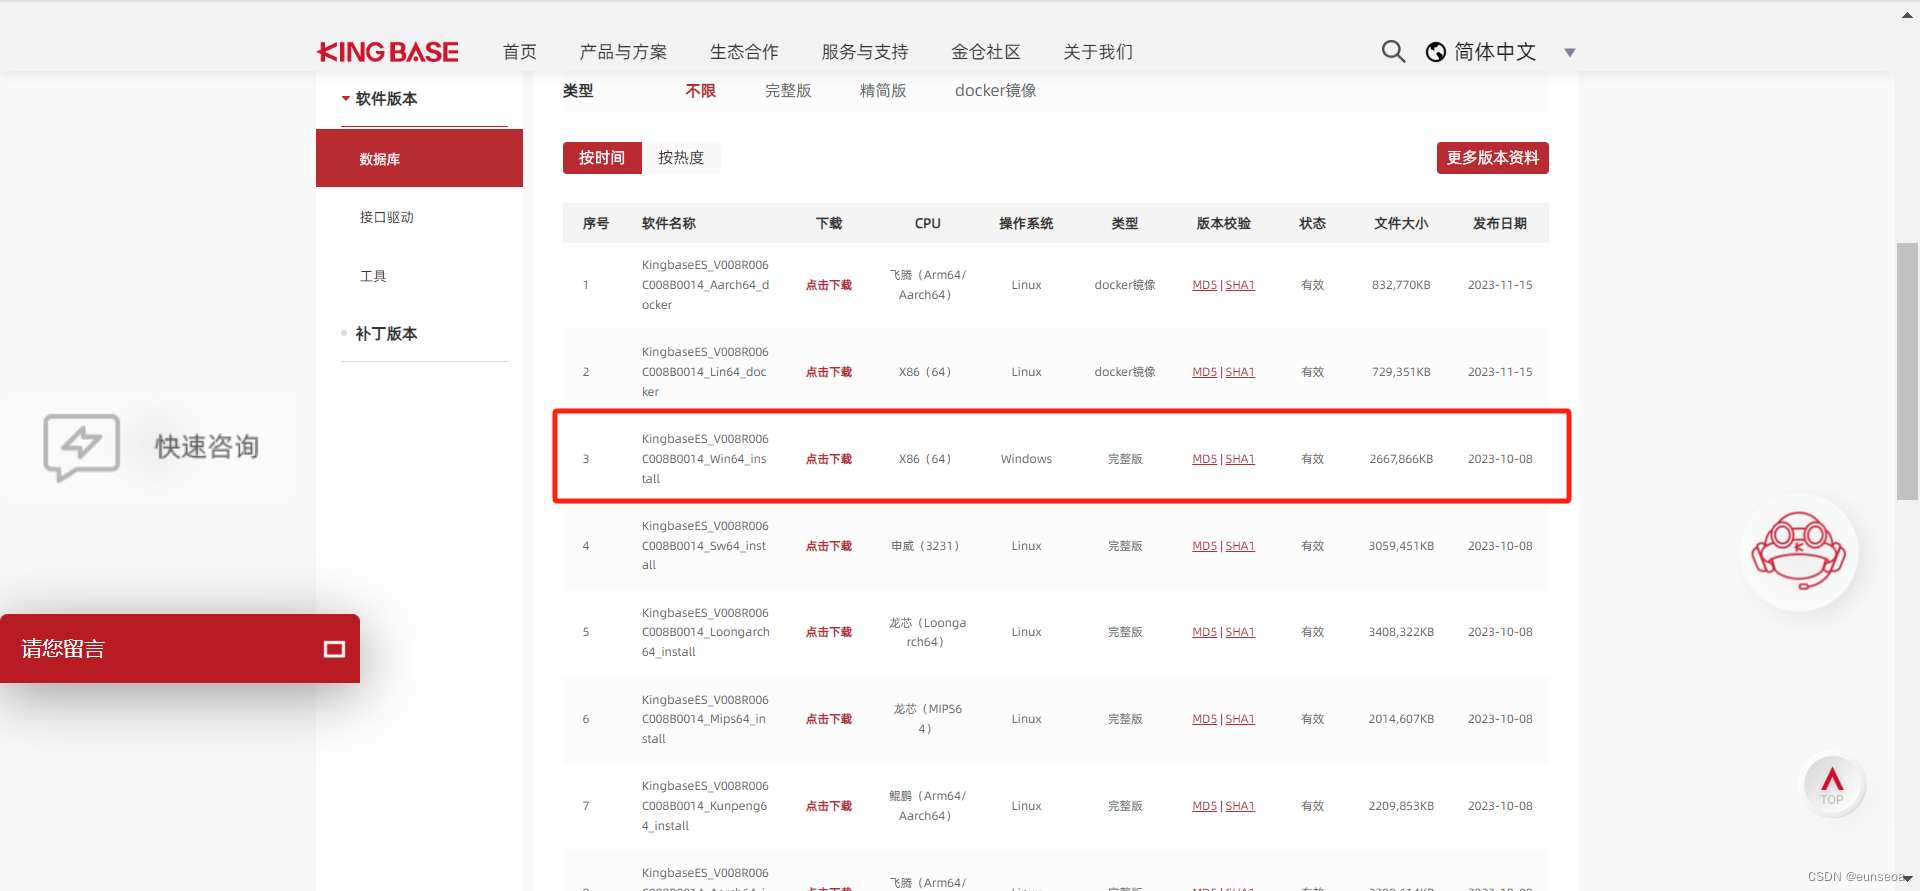Open SHA1 checksum for Loongarch64 row
The width and height of the screenshot is (1920, 891).
[1240, 632]
